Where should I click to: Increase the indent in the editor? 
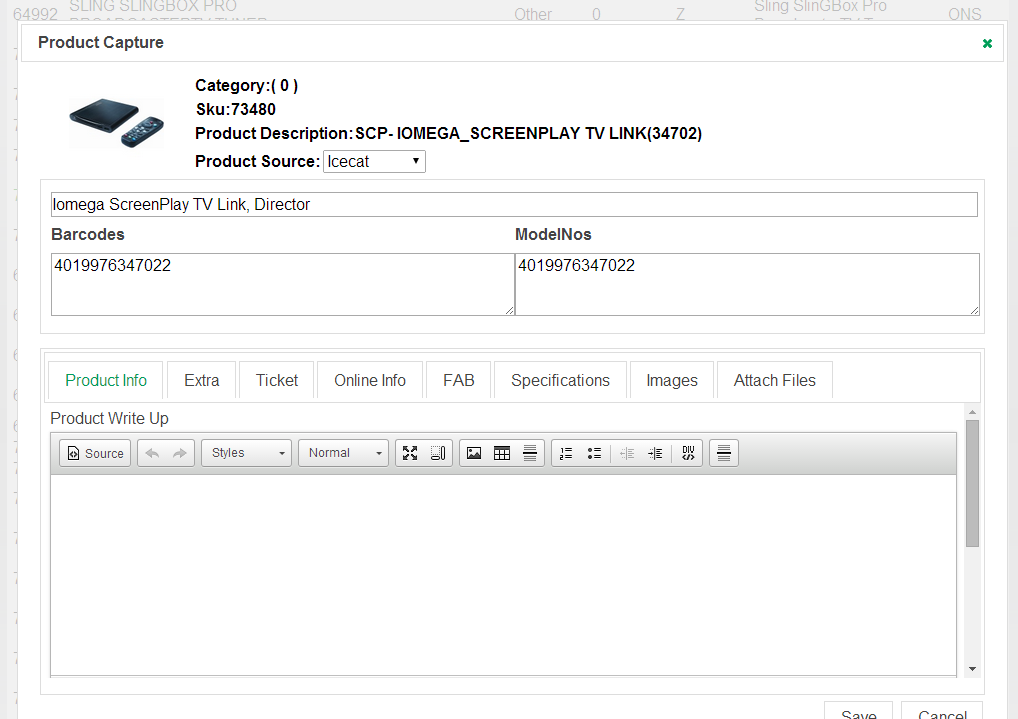coord(655,453)
